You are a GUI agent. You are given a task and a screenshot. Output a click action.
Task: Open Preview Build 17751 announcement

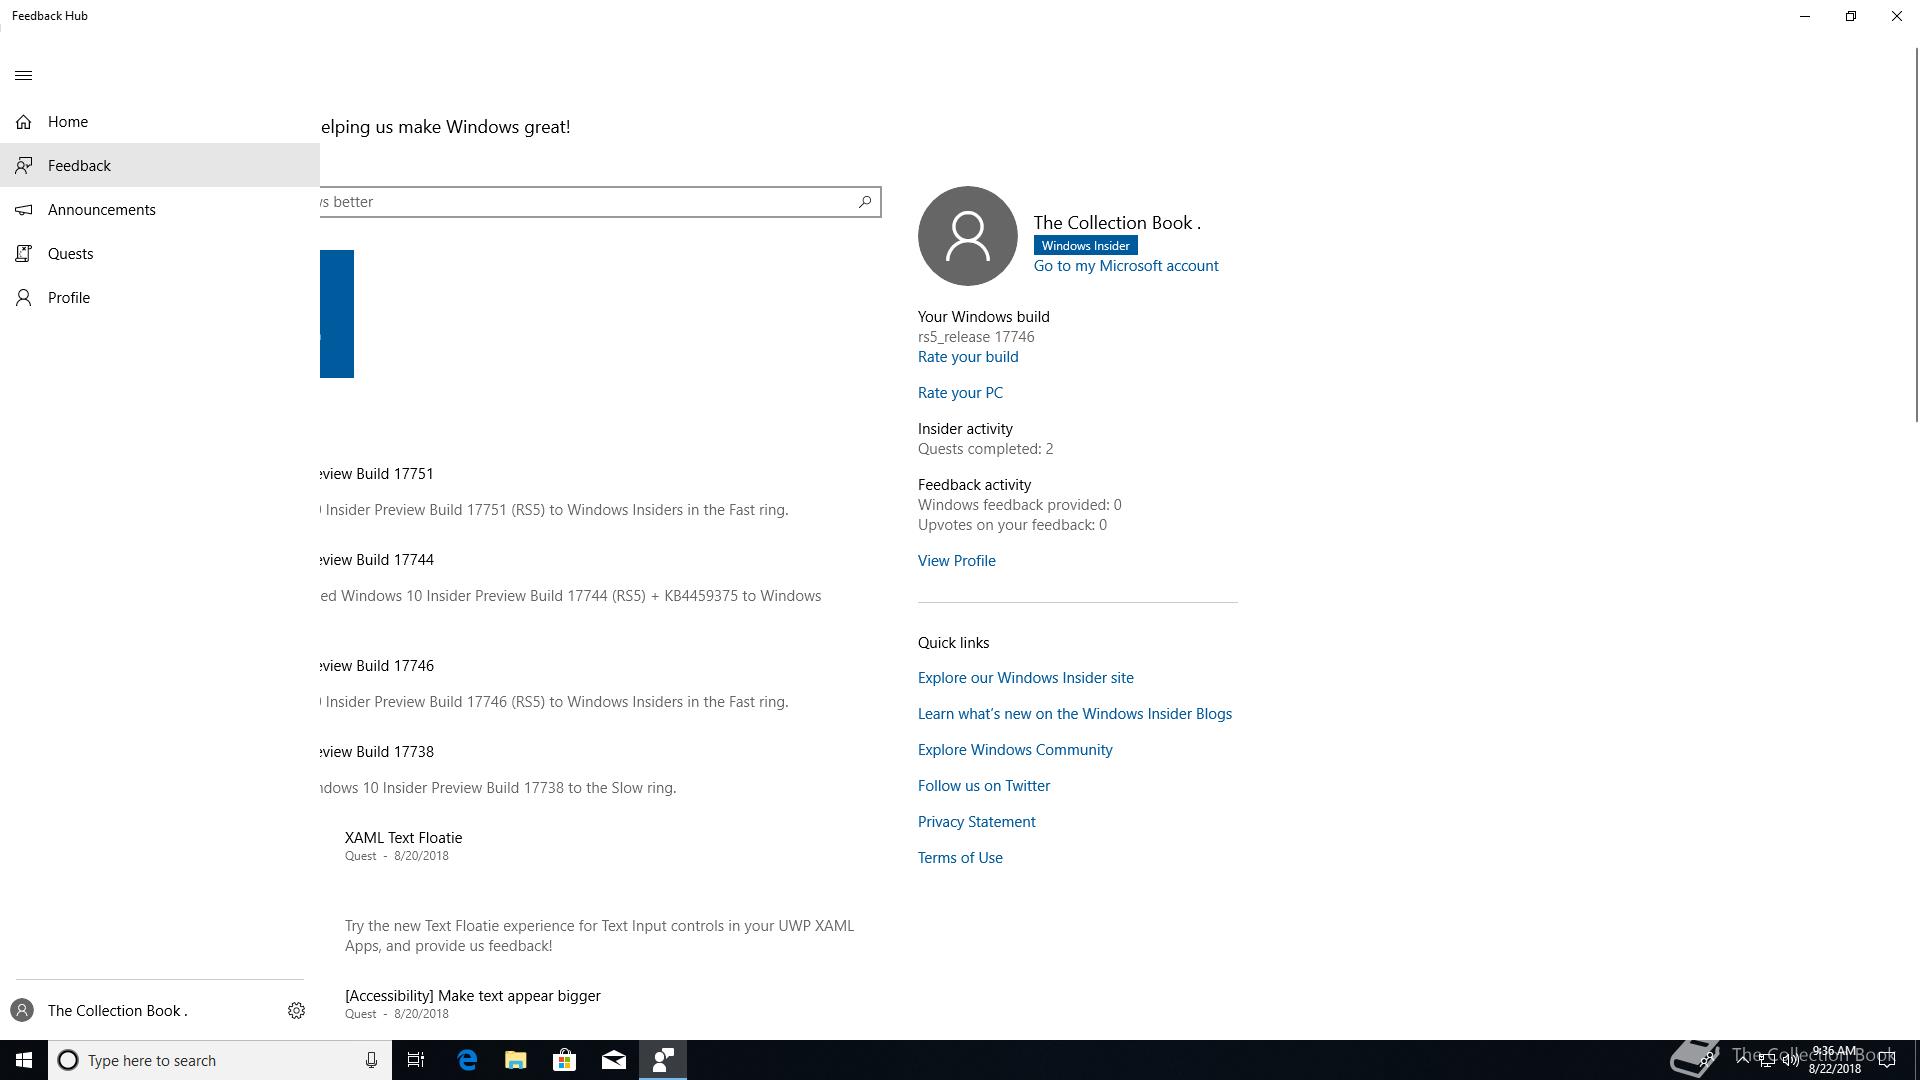377,474
